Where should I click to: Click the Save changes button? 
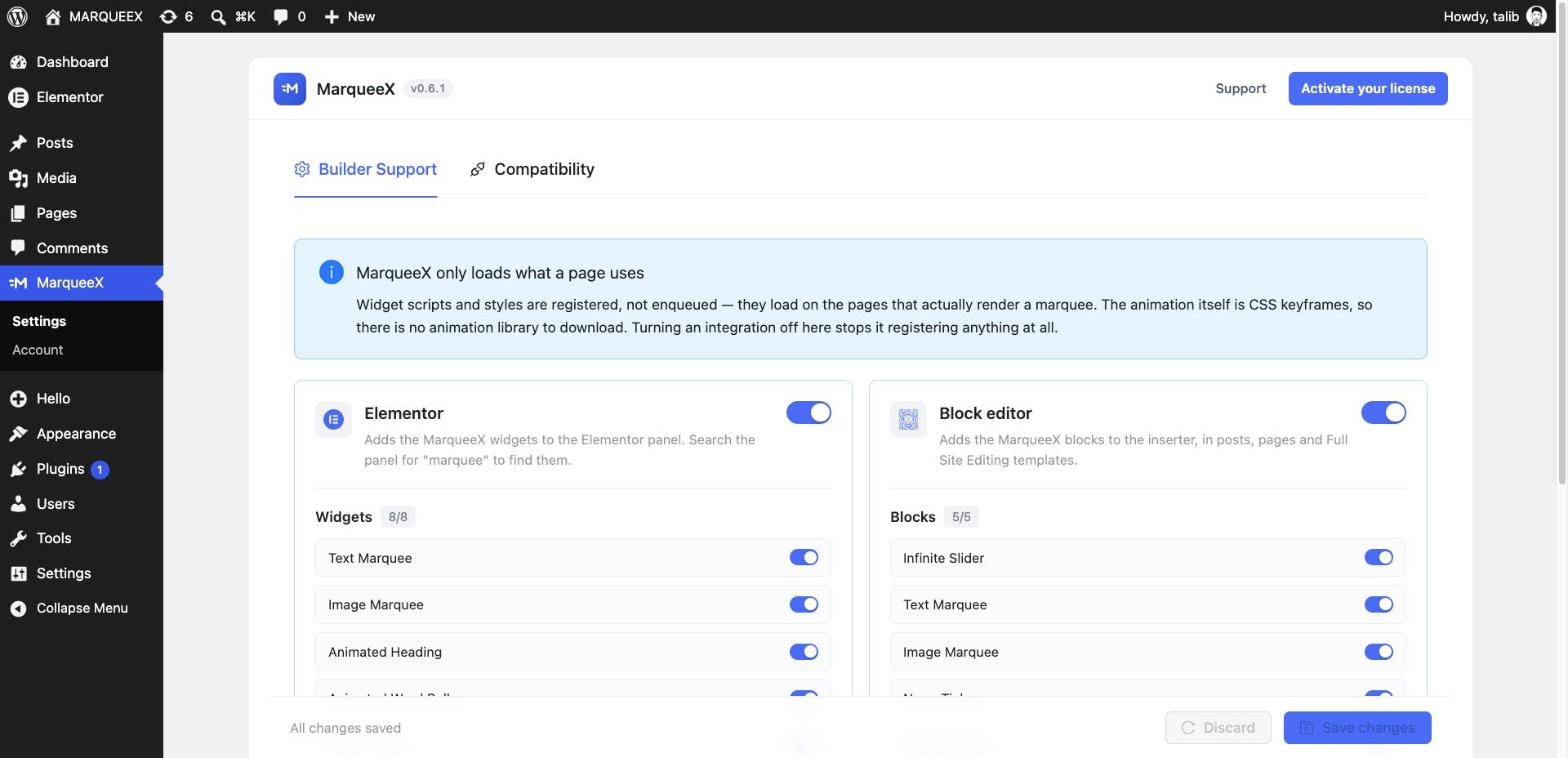(1357, 728)
